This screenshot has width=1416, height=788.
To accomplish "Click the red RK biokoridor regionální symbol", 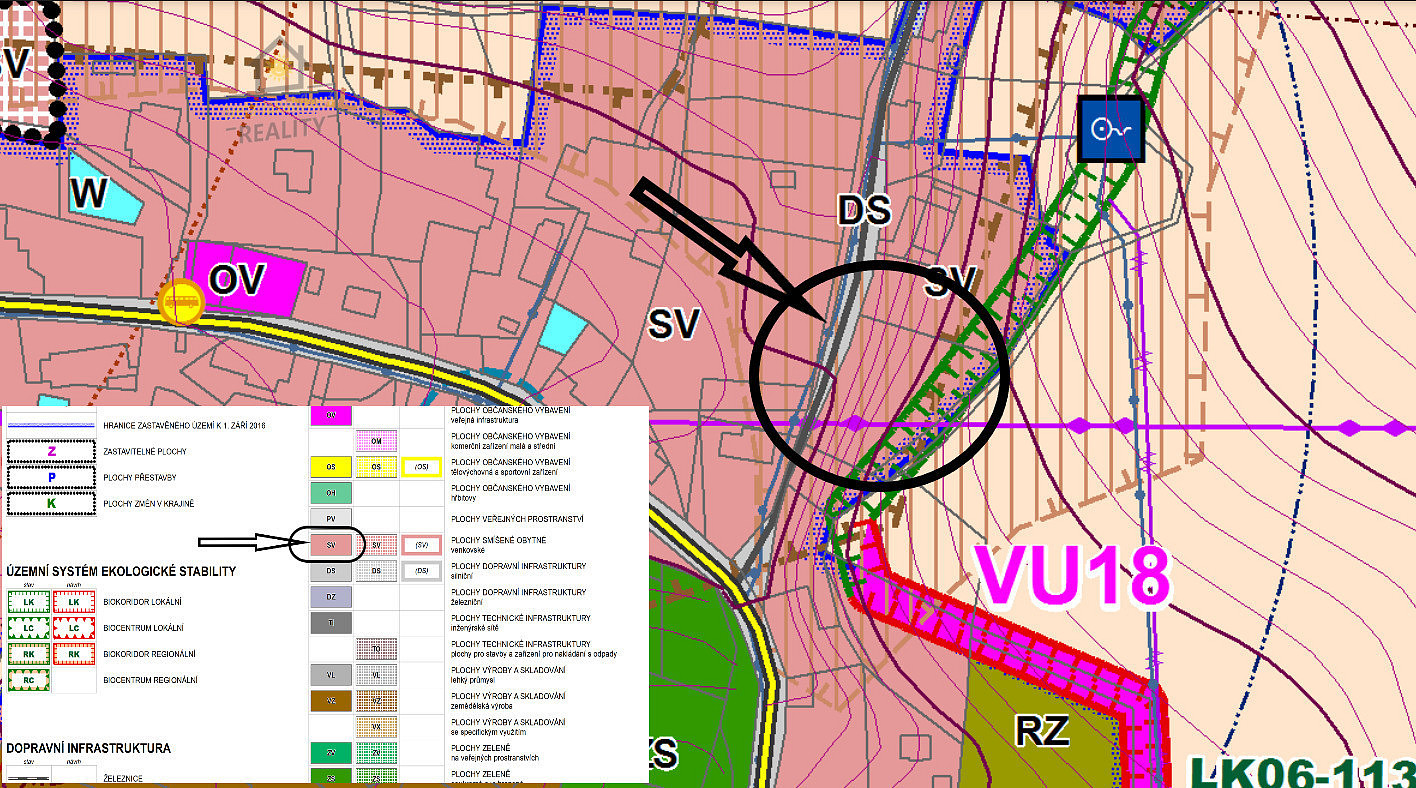I will point(73,654).
